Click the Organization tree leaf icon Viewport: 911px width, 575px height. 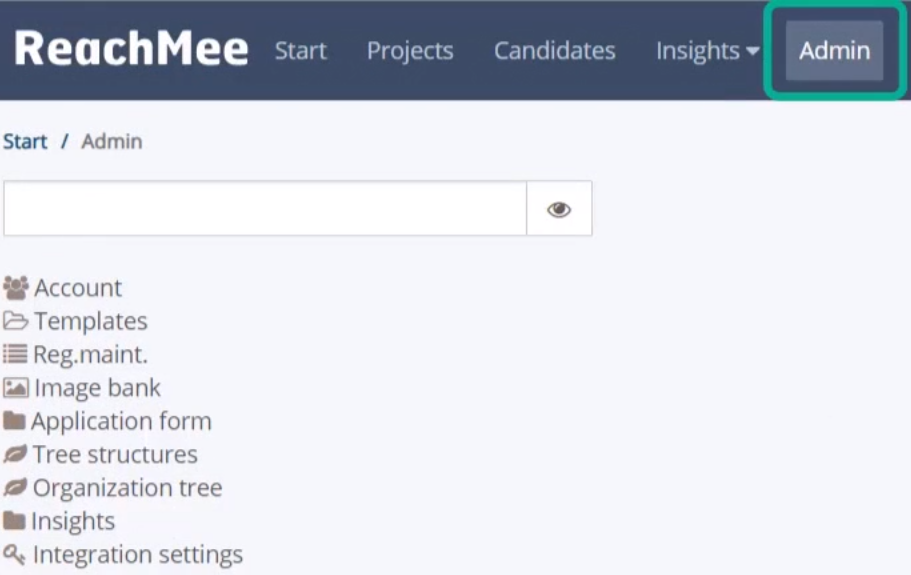click(15, 487)
